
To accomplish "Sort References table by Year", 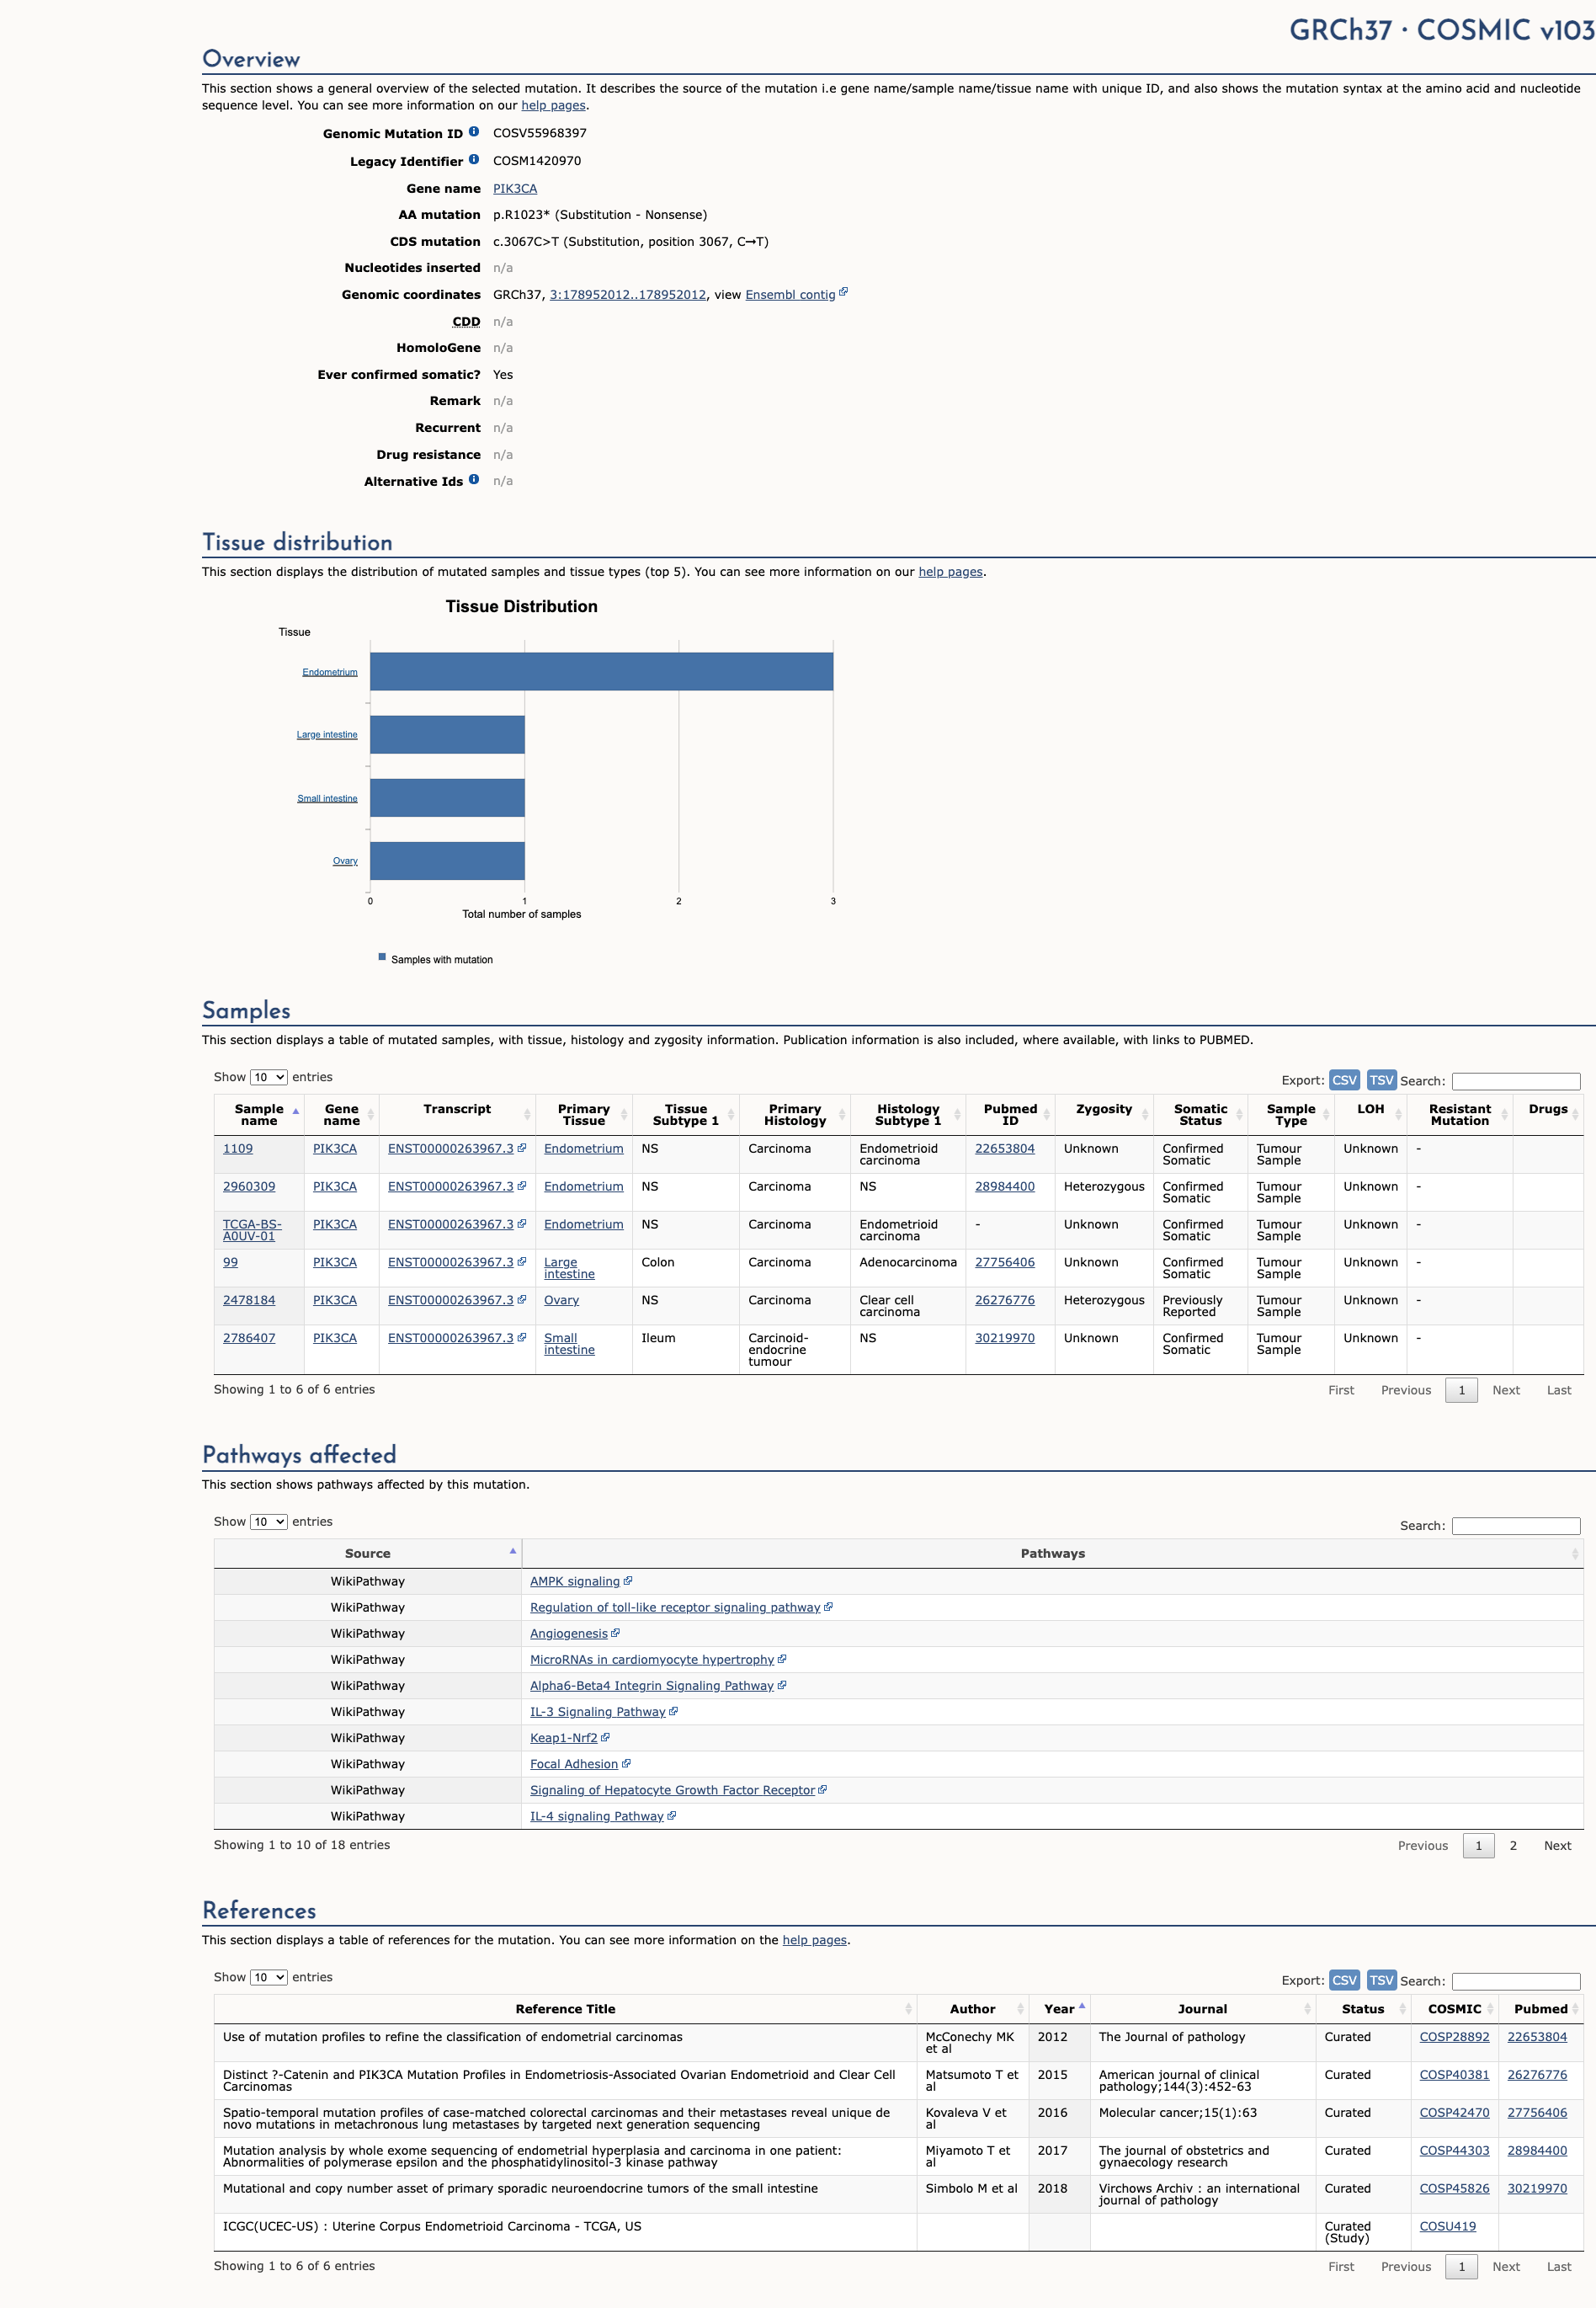I will 1059,2009.
